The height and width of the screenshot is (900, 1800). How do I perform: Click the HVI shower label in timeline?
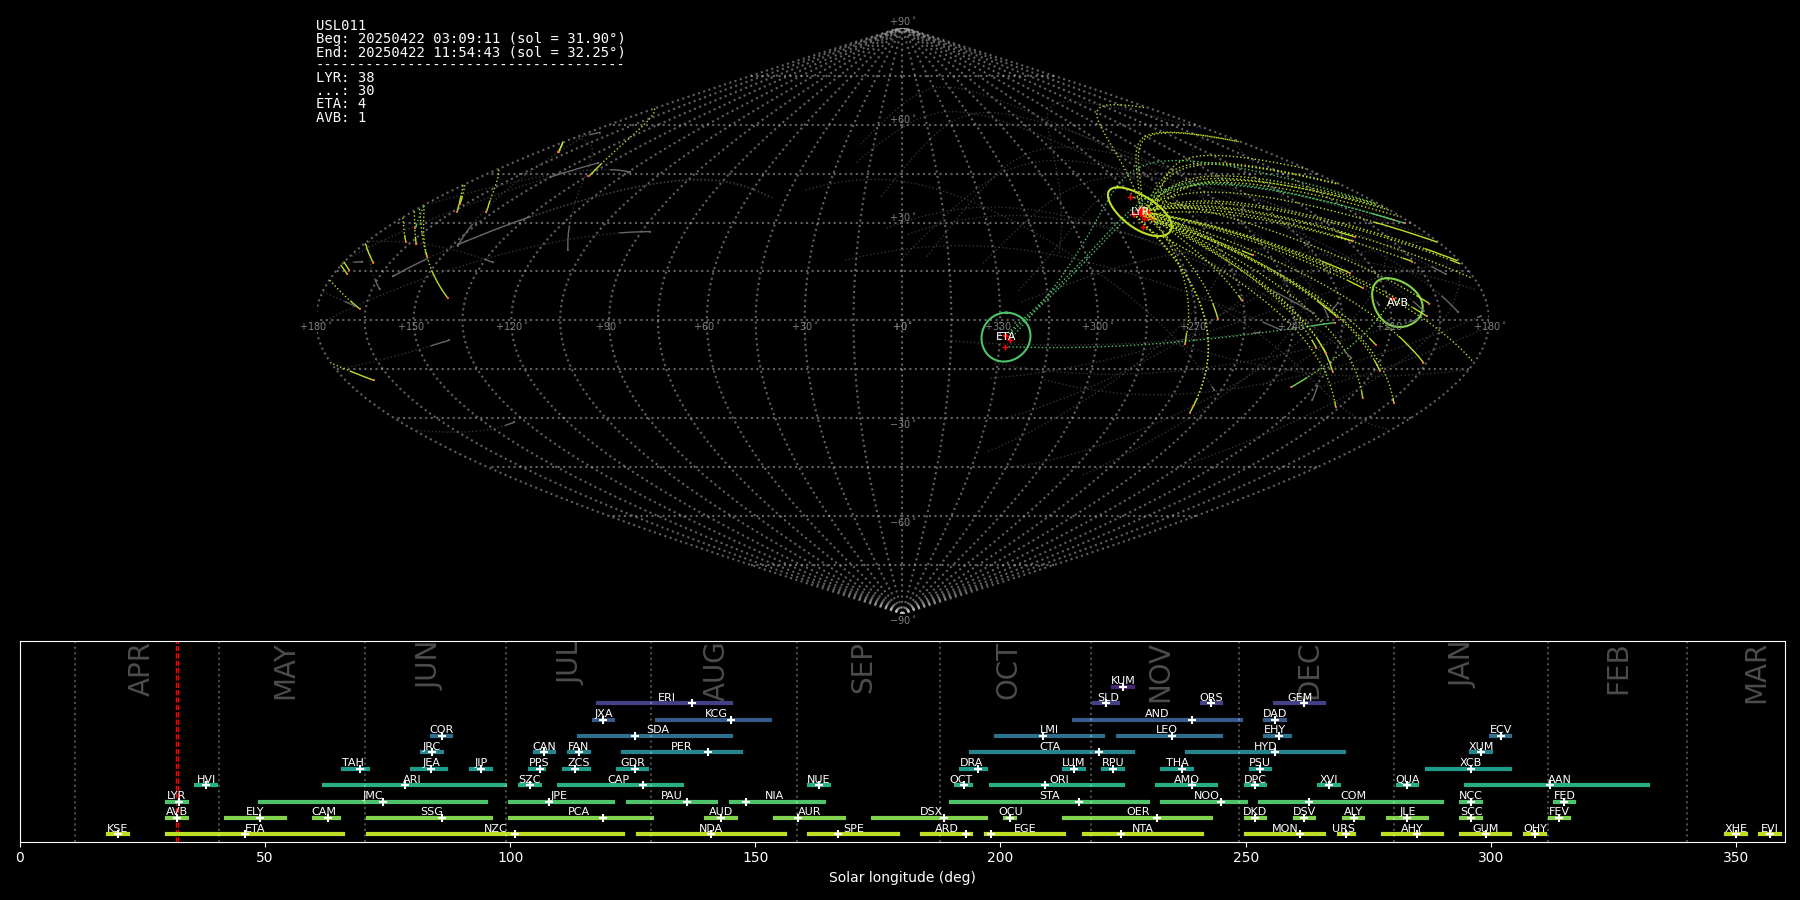pos(206,780)
